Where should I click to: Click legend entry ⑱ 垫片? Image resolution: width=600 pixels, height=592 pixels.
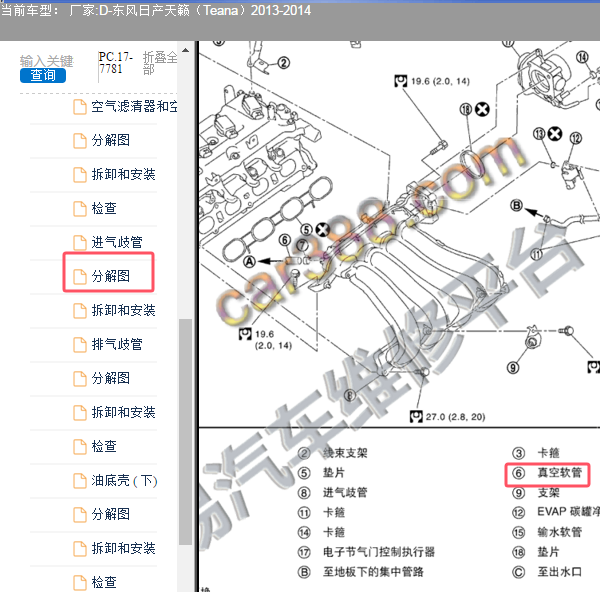536,552
